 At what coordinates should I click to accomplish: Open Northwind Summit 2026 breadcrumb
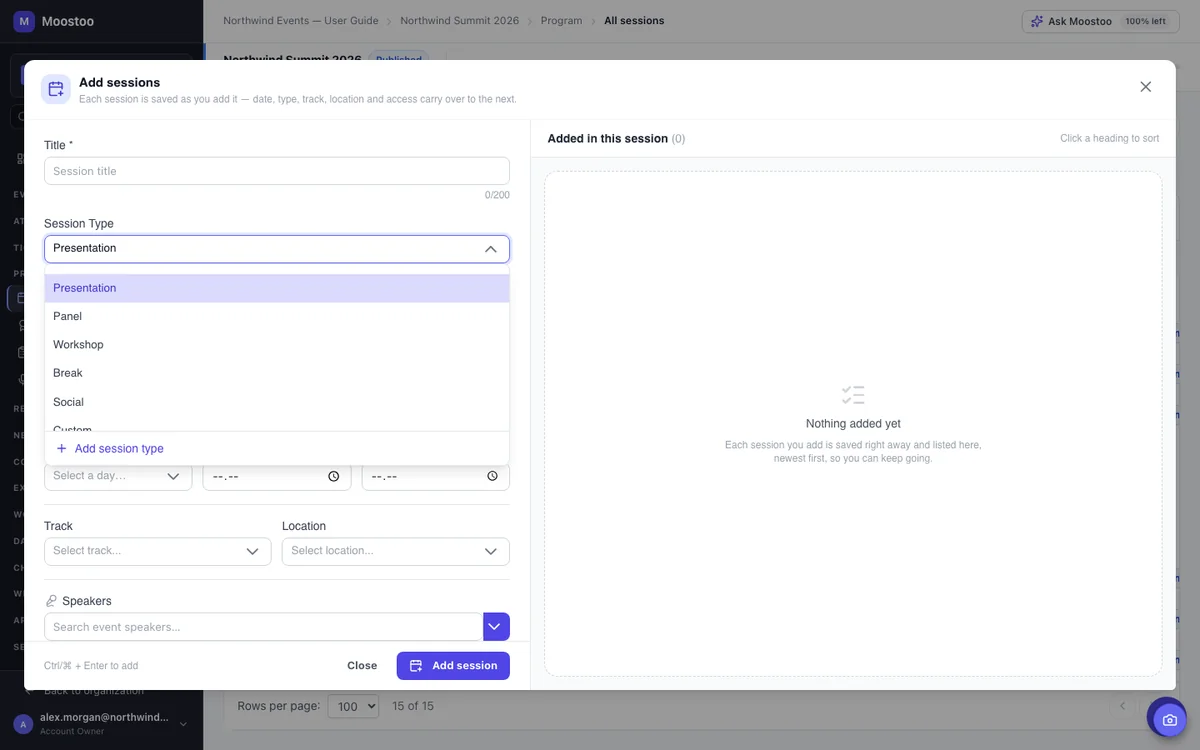coord(460,21)
